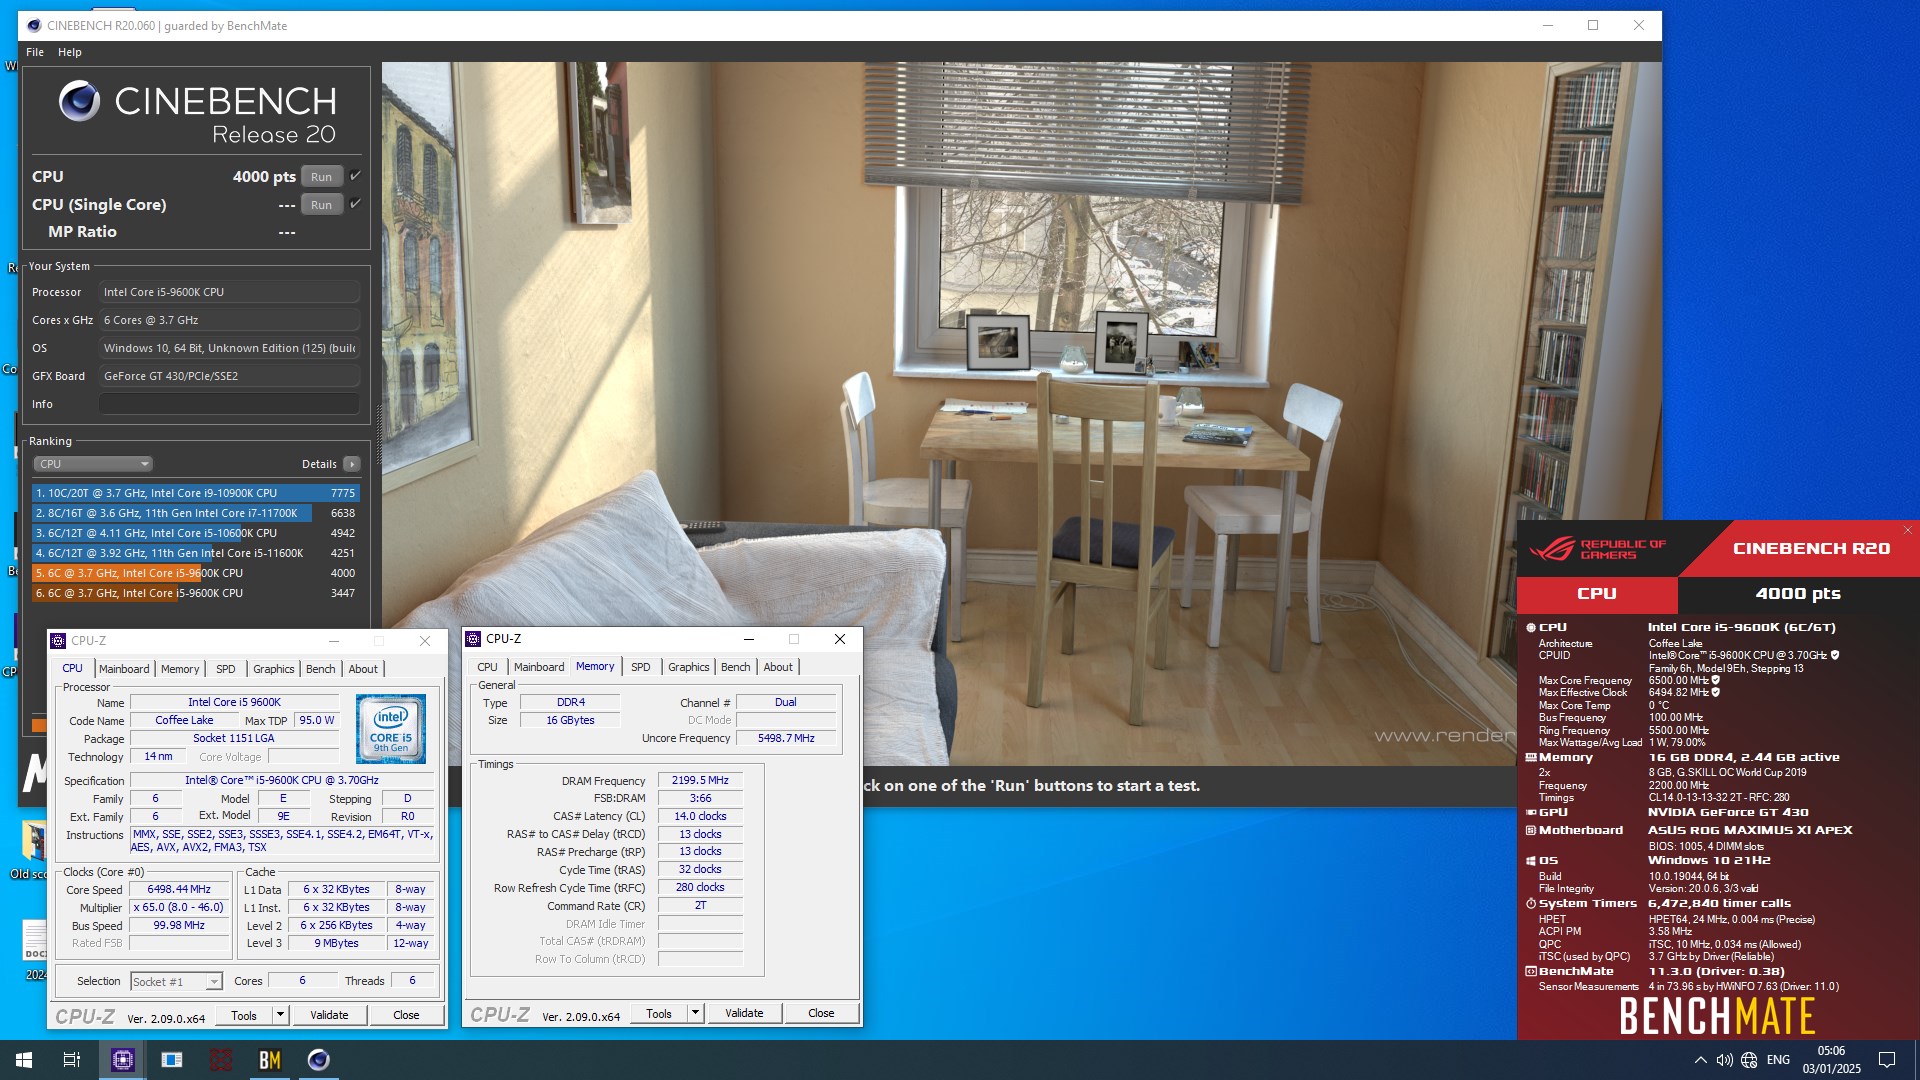Click the CPU-Z title bar icon of the left window
This screenshot has height=1080, width=1920.
58,641
